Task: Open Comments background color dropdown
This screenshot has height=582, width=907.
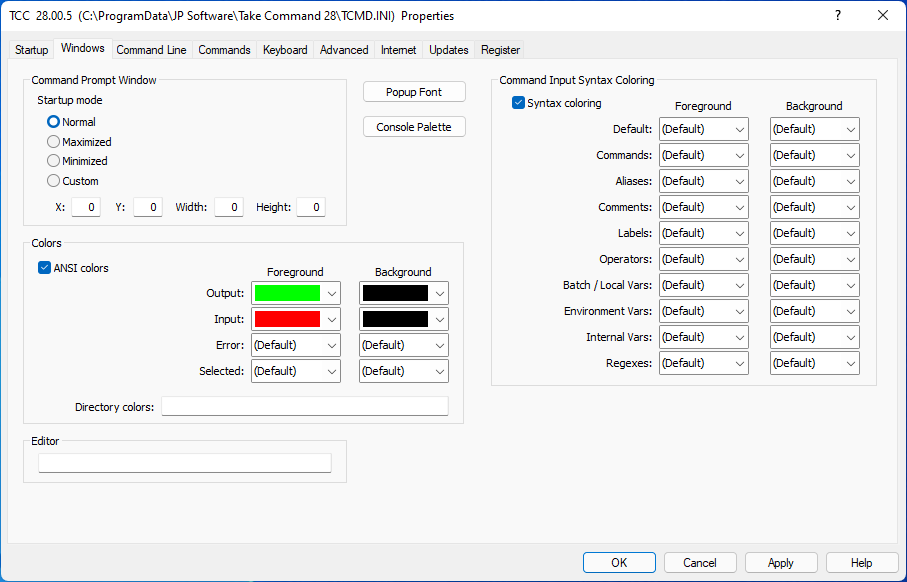Action: coord(814,207)
